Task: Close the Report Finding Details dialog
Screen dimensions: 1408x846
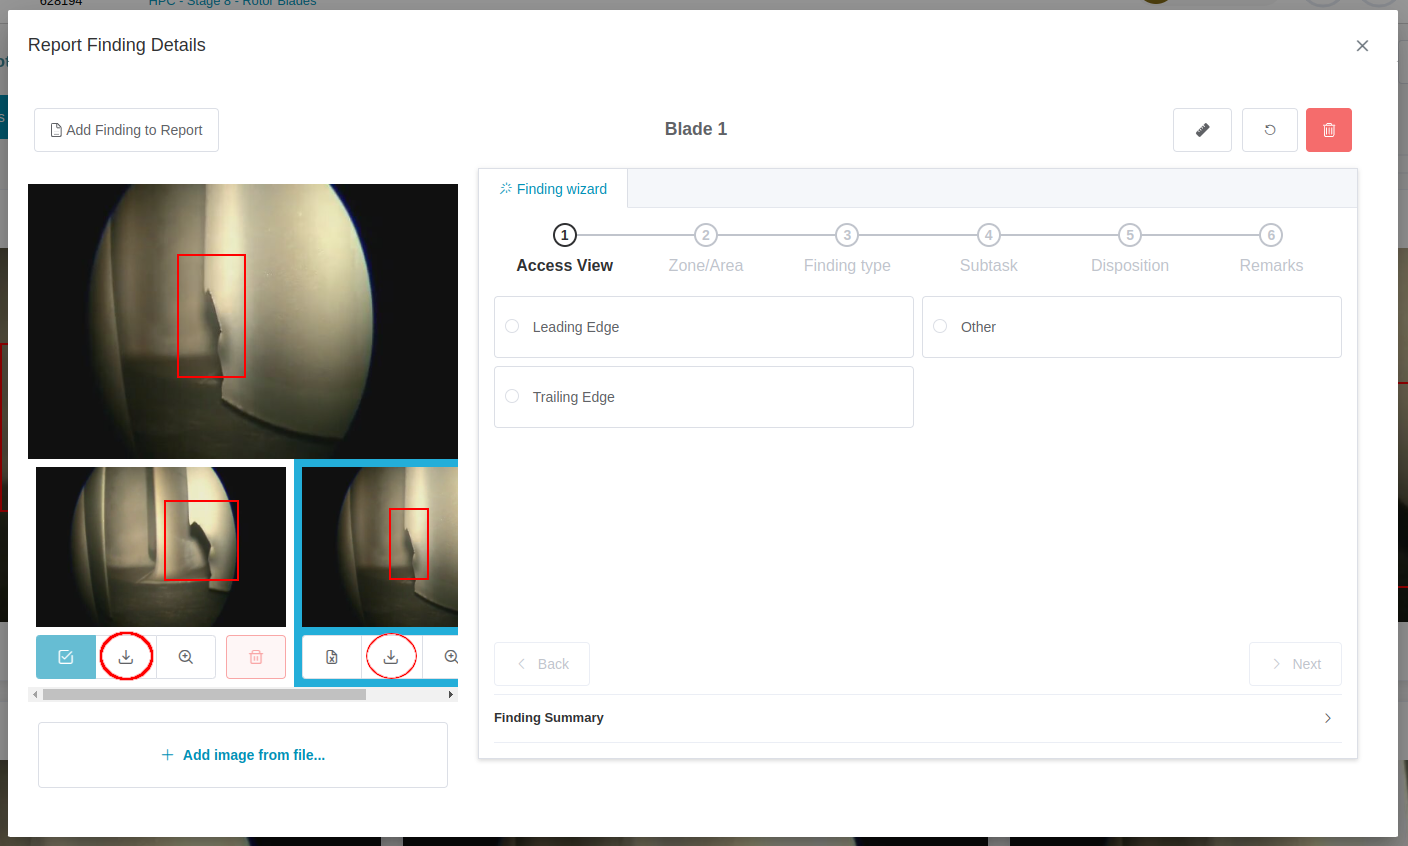Action: (x=1362, y=46)
